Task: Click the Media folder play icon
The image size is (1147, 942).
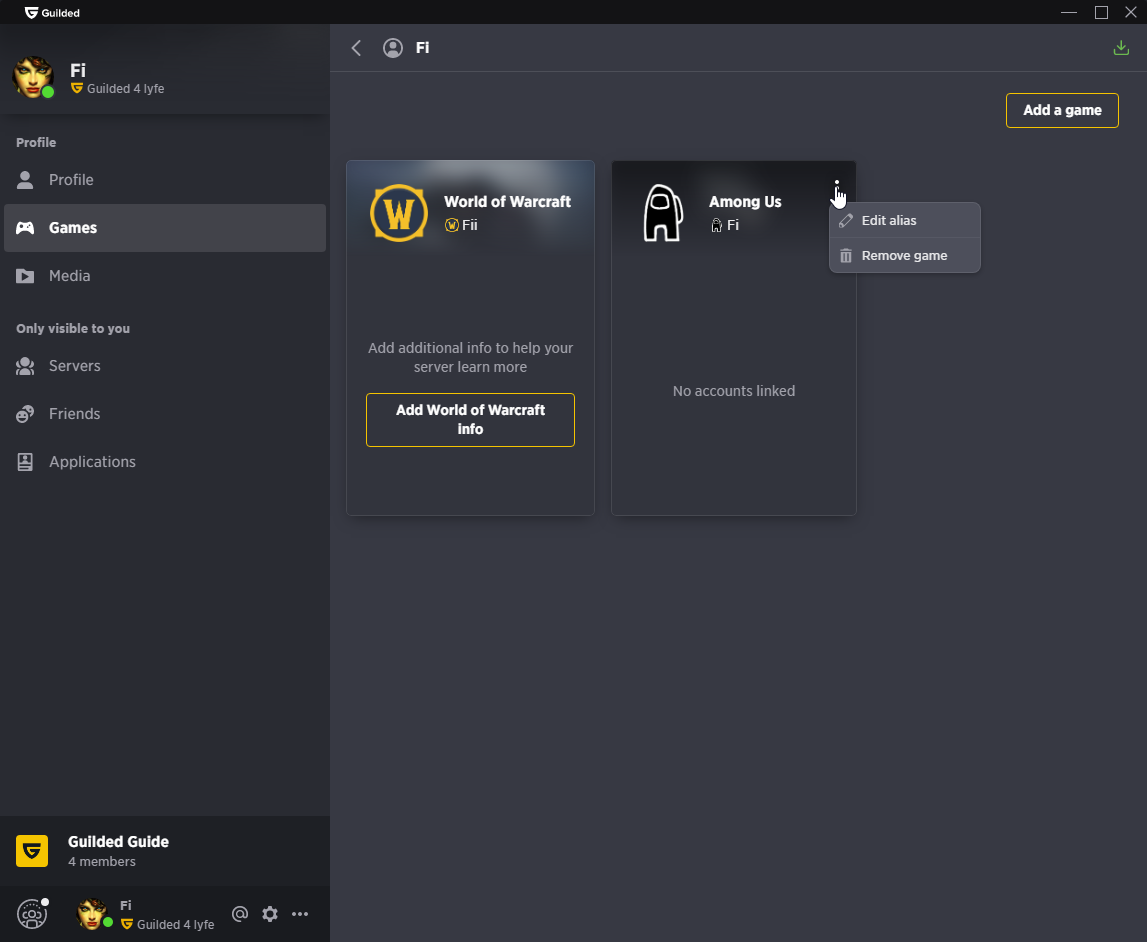Action: pyautogui.click(x=25, y=276)
